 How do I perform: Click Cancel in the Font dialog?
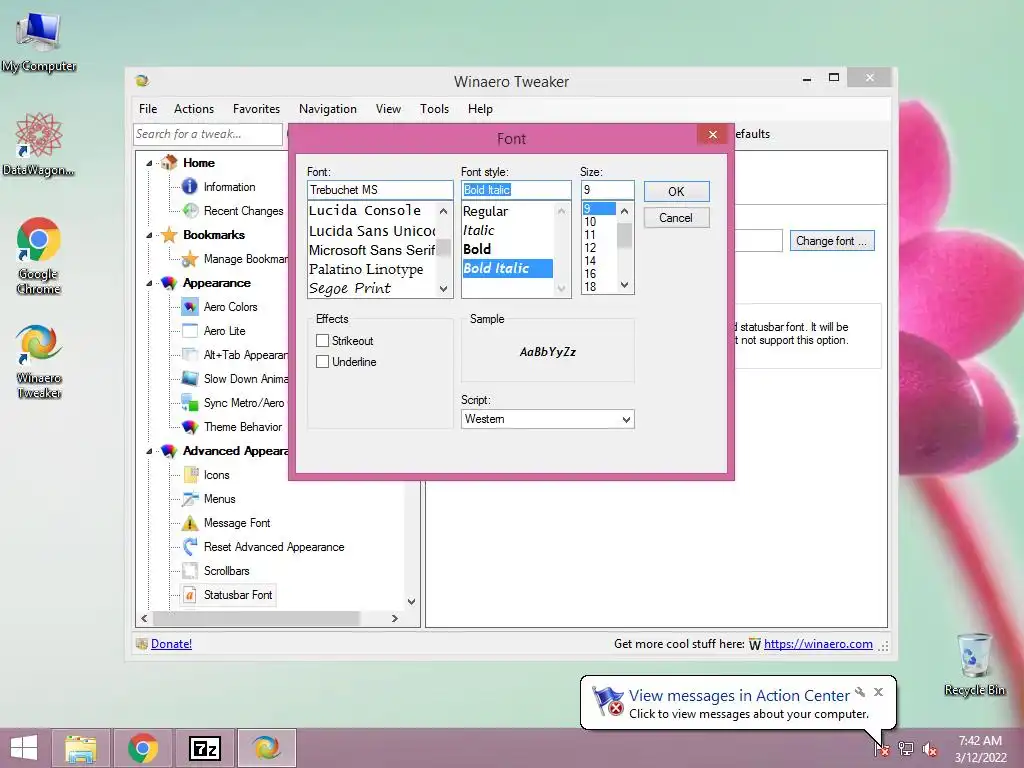[x=677, y=218]
